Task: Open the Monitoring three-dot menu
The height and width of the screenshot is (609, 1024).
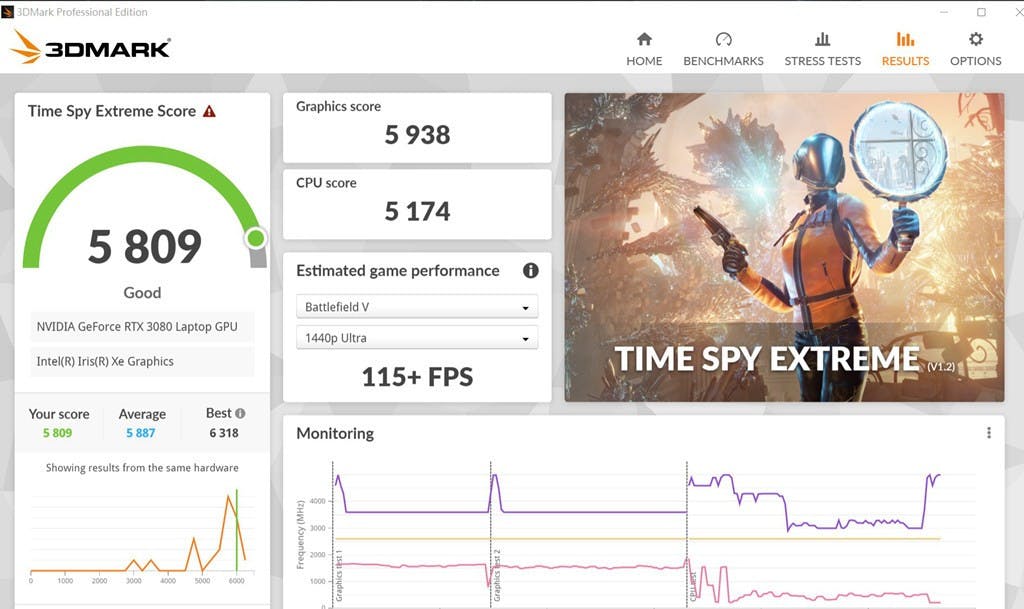Action: (989, 433)
